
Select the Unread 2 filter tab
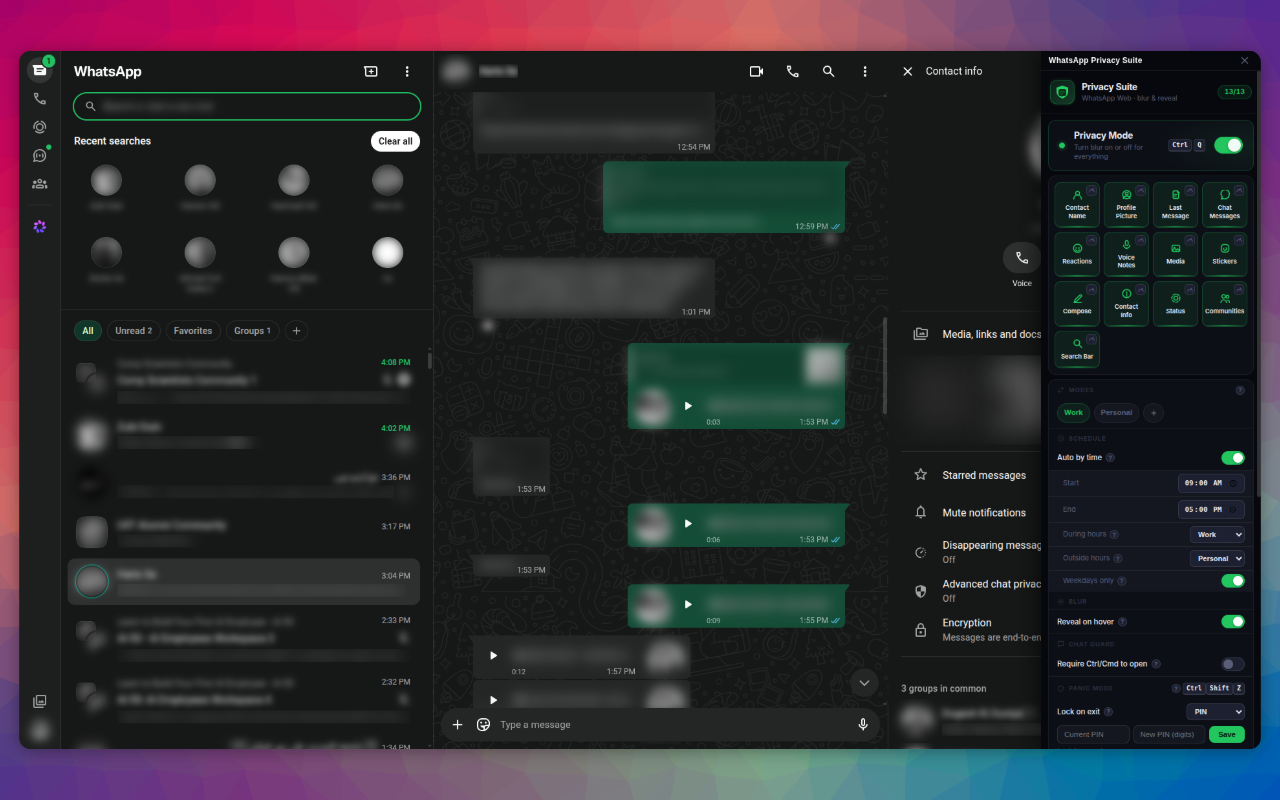[134, 331]
